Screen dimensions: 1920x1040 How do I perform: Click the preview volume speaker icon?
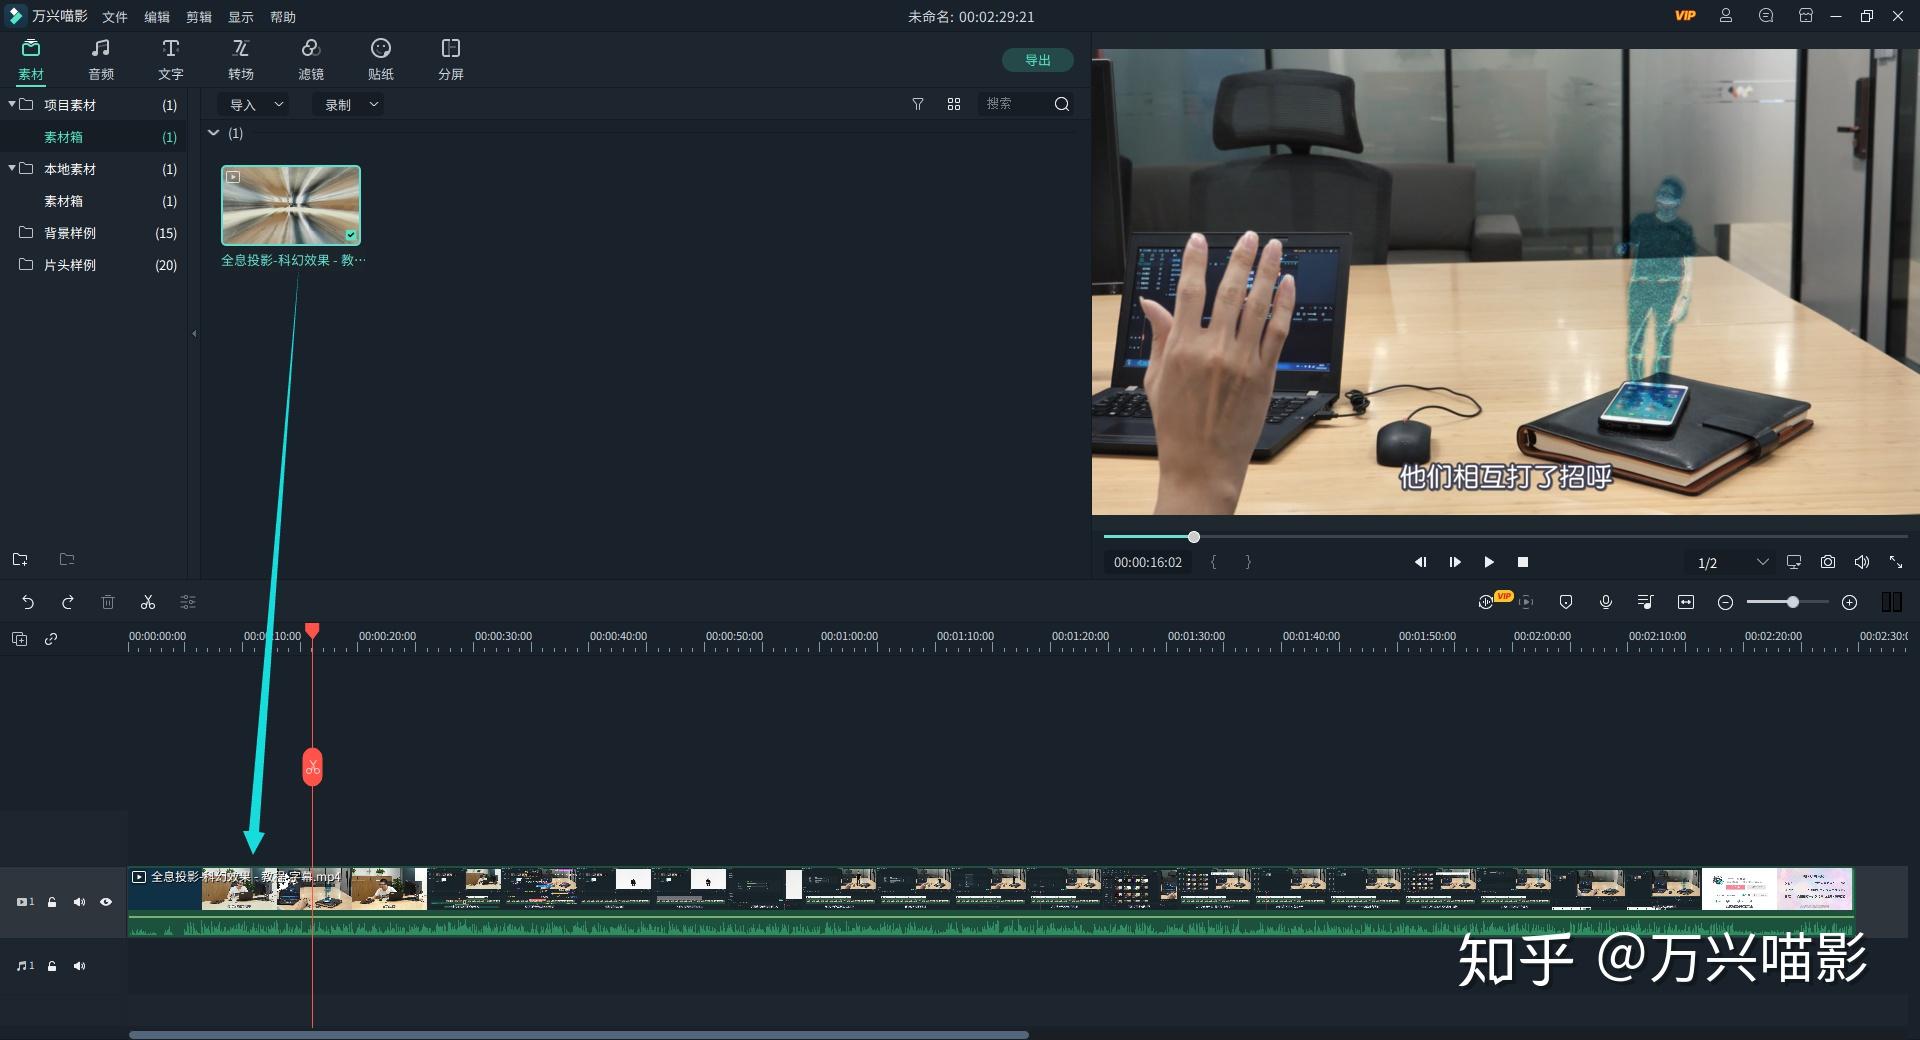coord(1862,562)
